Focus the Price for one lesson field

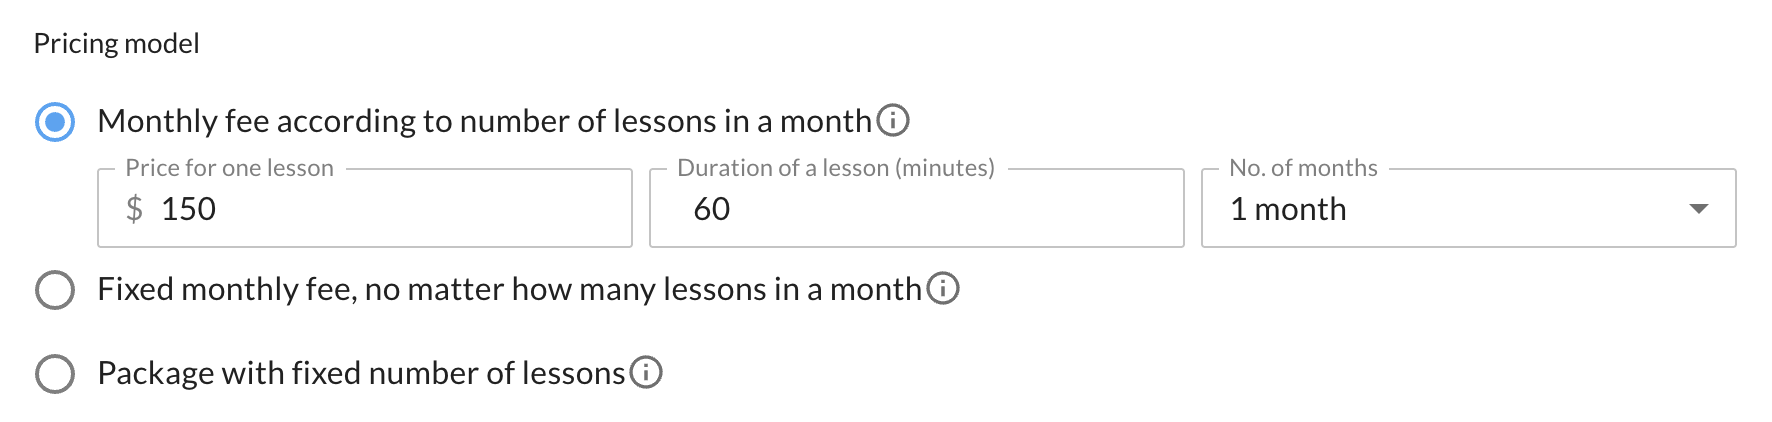click(365, 208)
